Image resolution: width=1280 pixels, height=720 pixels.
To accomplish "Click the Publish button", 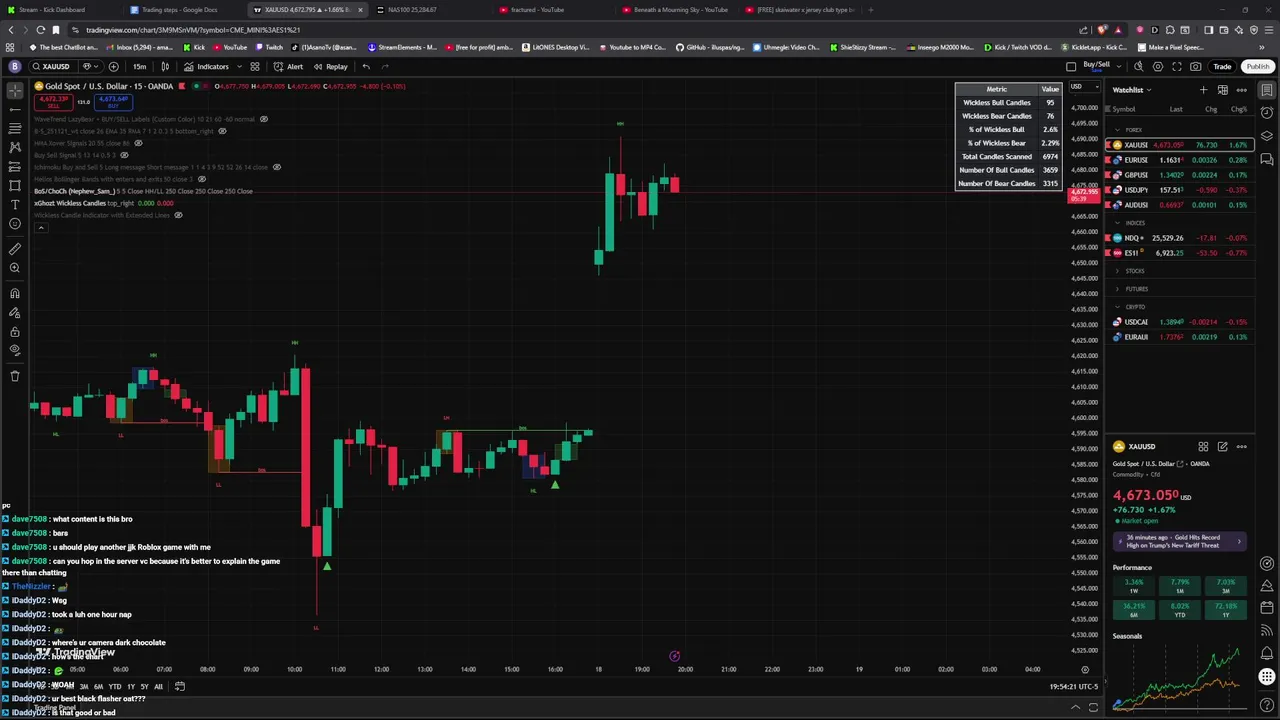I will coord(1257,67).
